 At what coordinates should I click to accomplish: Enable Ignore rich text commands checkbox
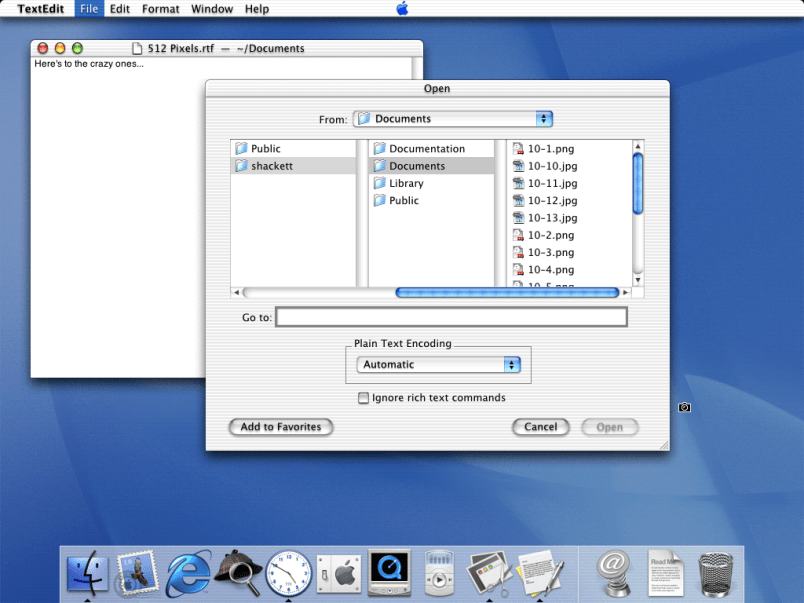pos(363,398)
